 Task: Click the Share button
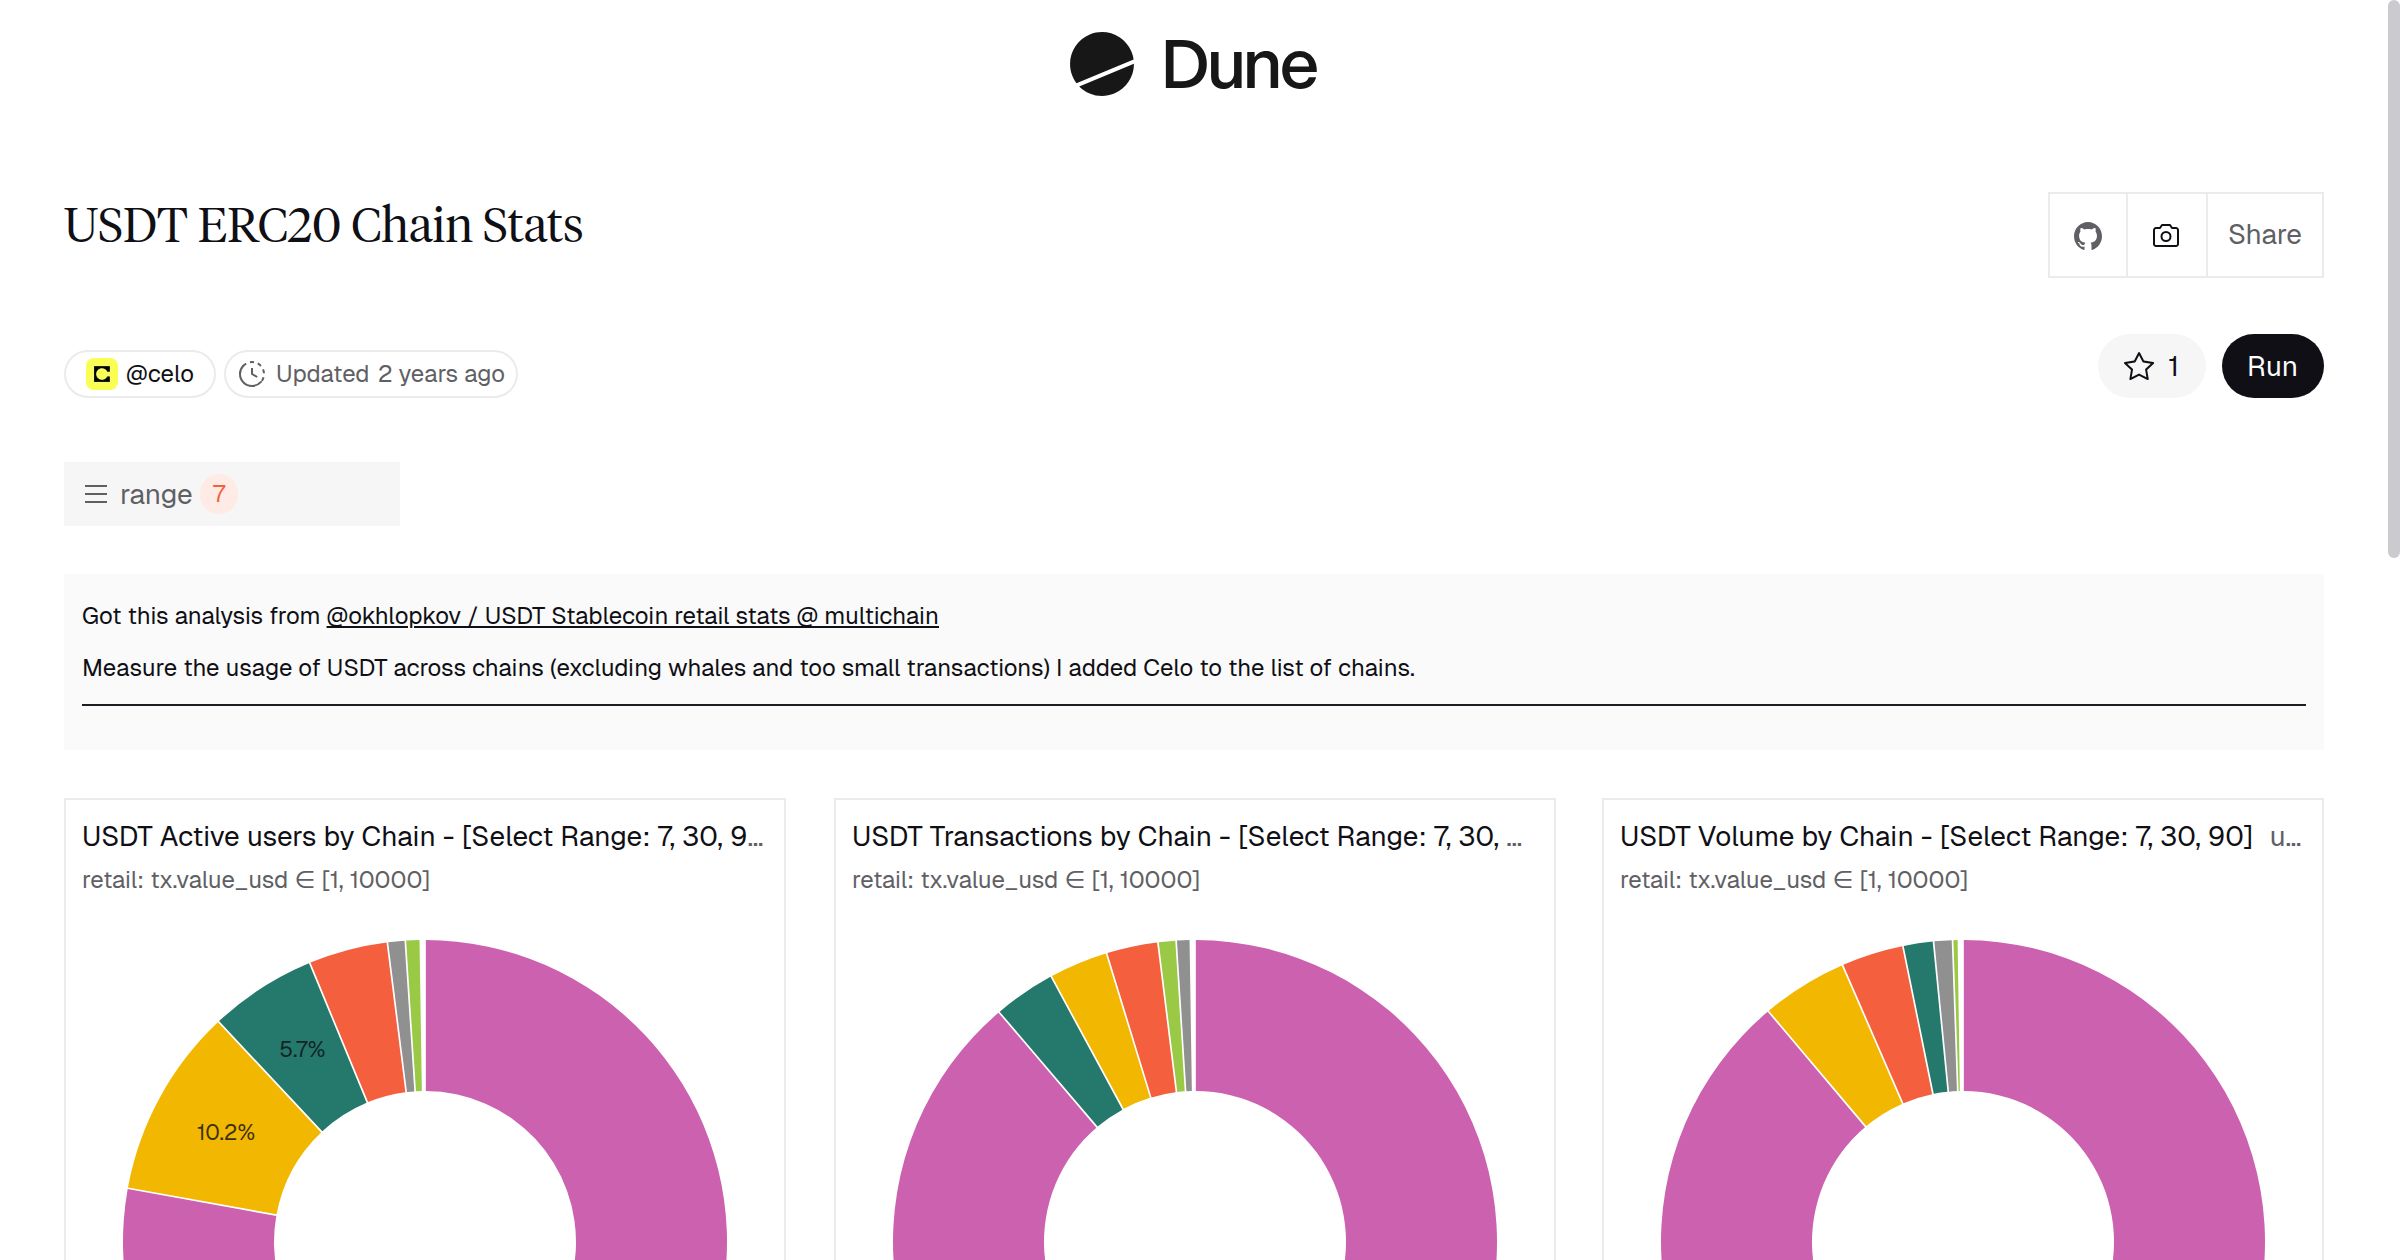coord(2263,234)
